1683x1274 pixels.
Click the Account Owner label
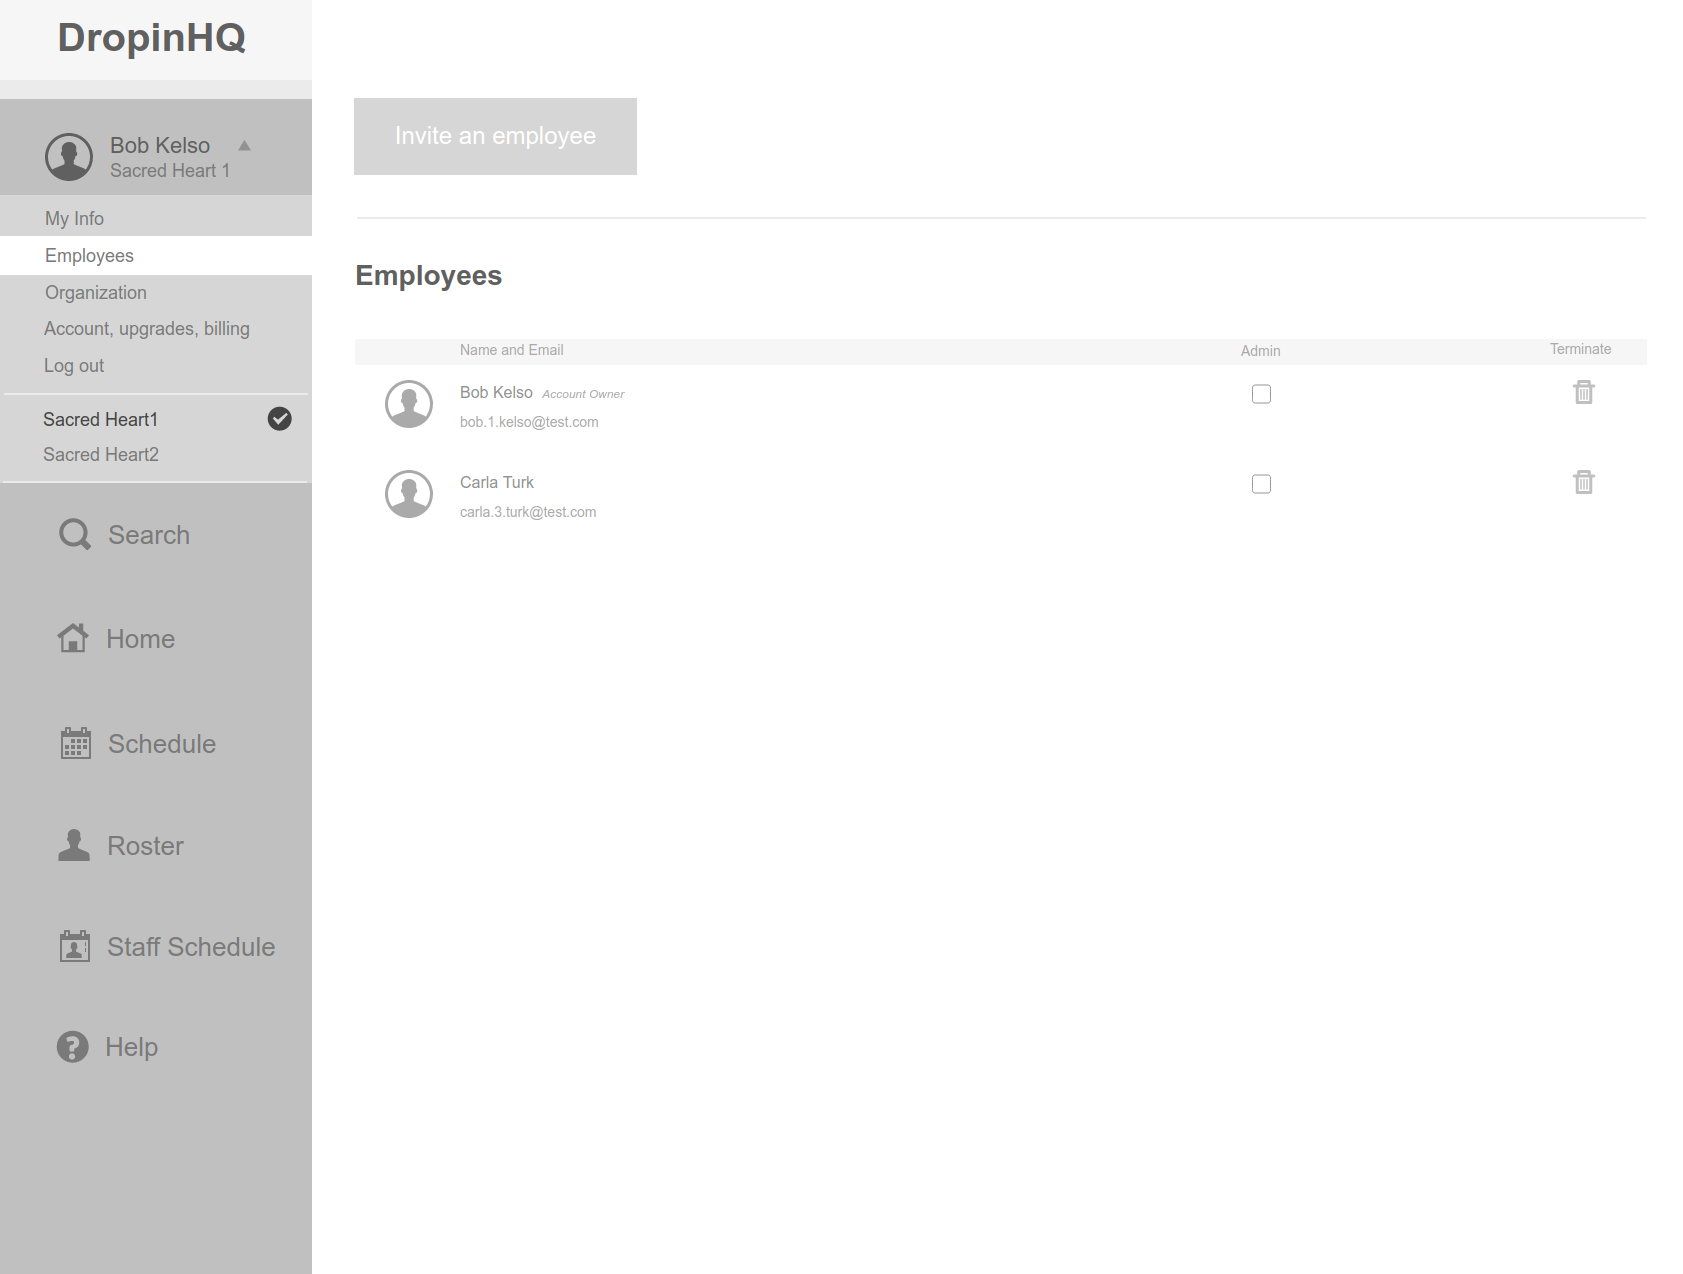[x=583, y=394]
